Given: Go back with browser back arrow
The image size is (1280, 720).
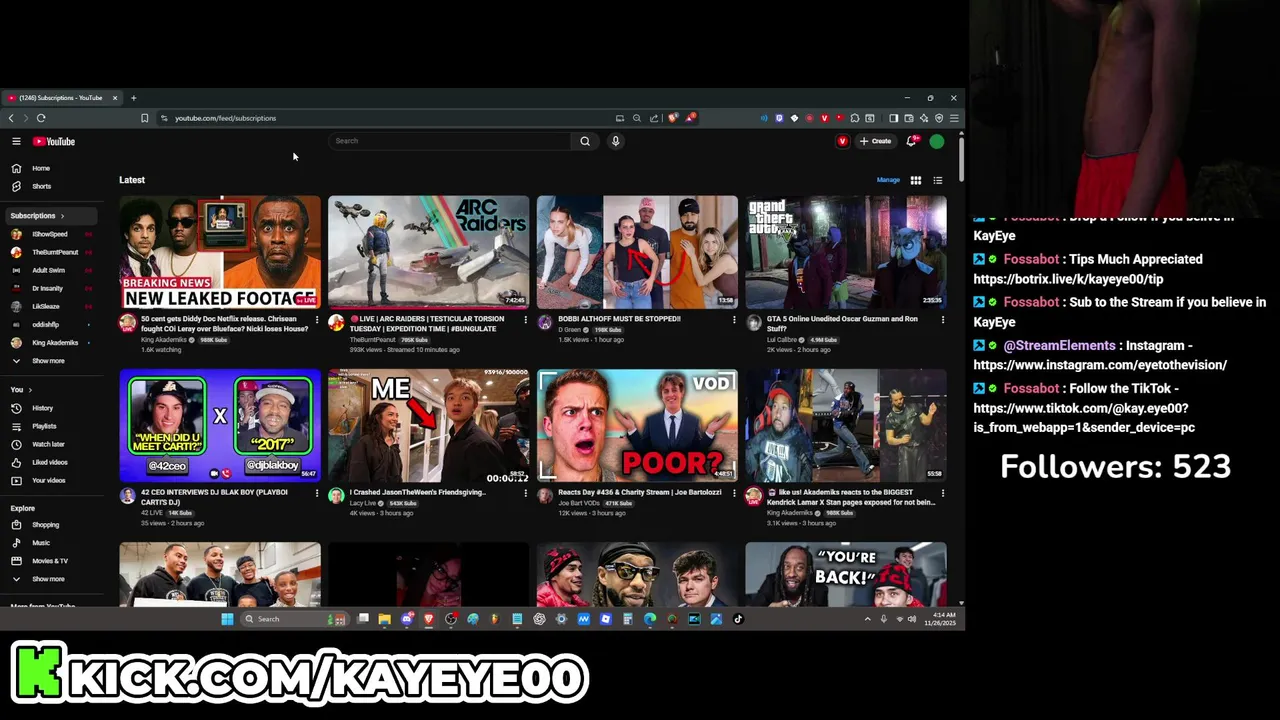Looking at the screenshot, I should (11, 118).
